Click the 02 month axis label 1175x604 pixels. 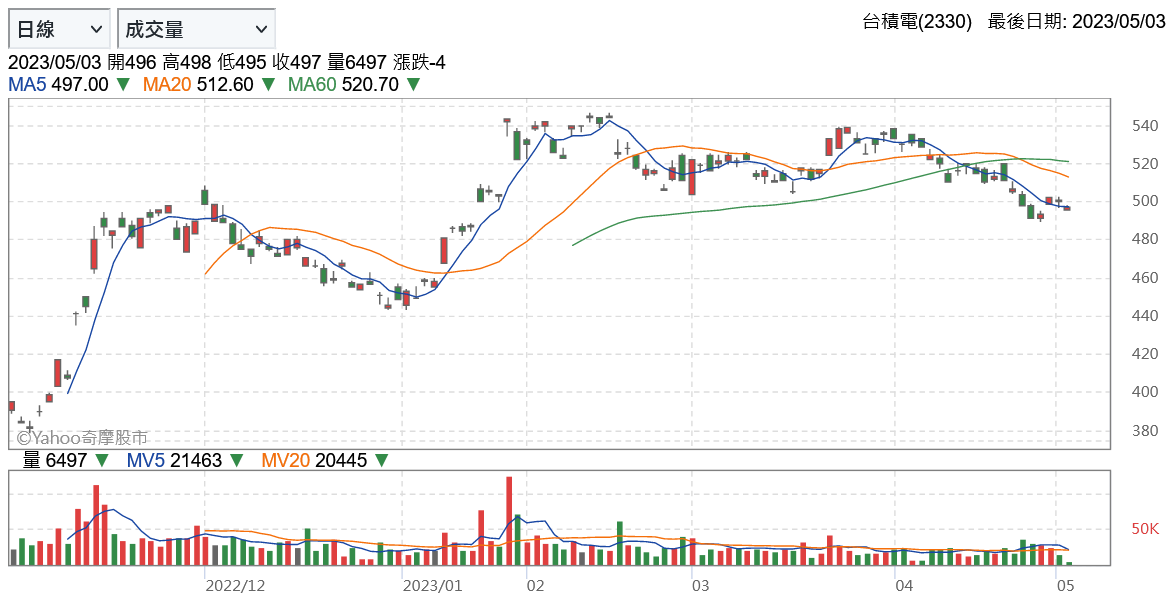point(535,585)
